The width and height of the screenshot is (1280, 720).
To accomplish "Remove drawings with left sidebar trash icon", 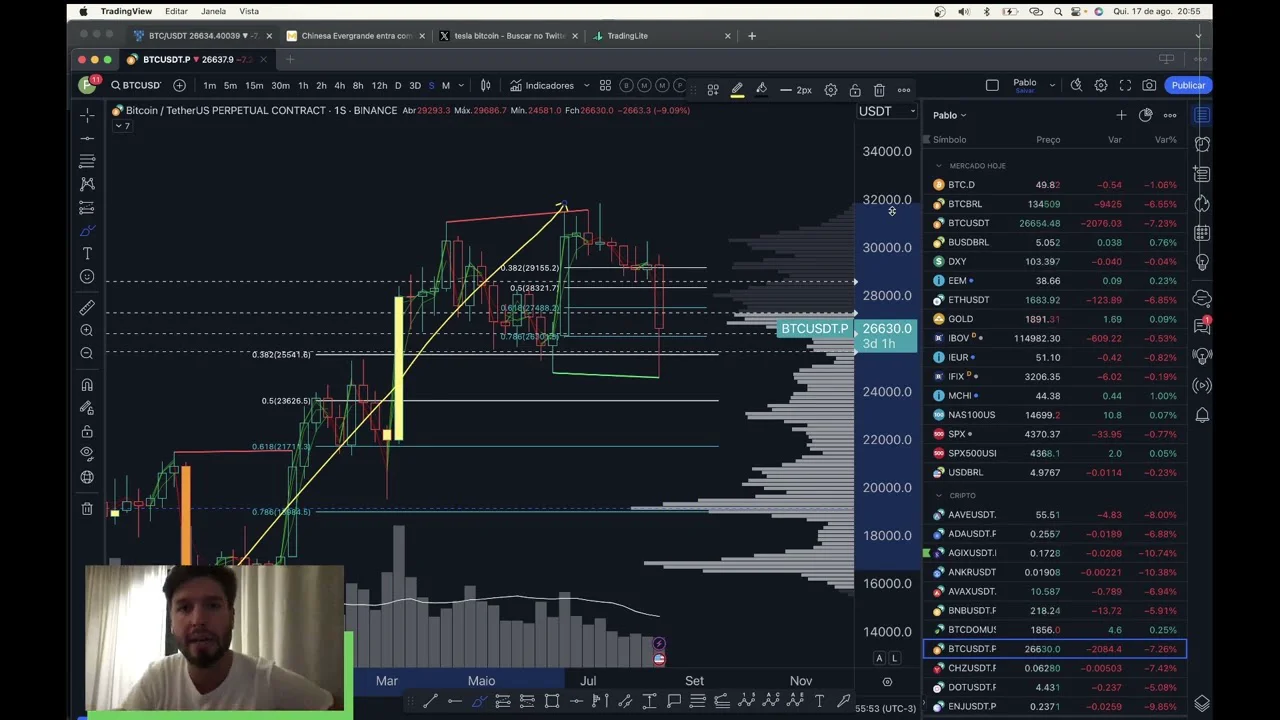I will tap(87, 509).
